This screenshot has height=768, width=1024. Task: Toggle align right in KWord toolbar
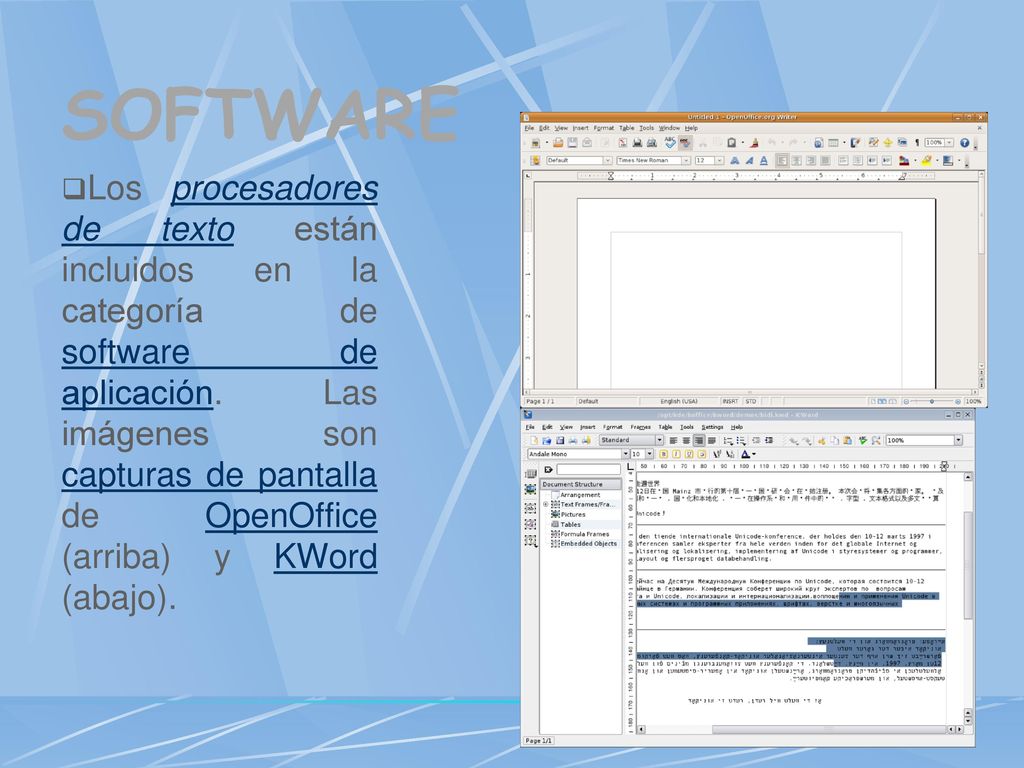pos(699,440)
